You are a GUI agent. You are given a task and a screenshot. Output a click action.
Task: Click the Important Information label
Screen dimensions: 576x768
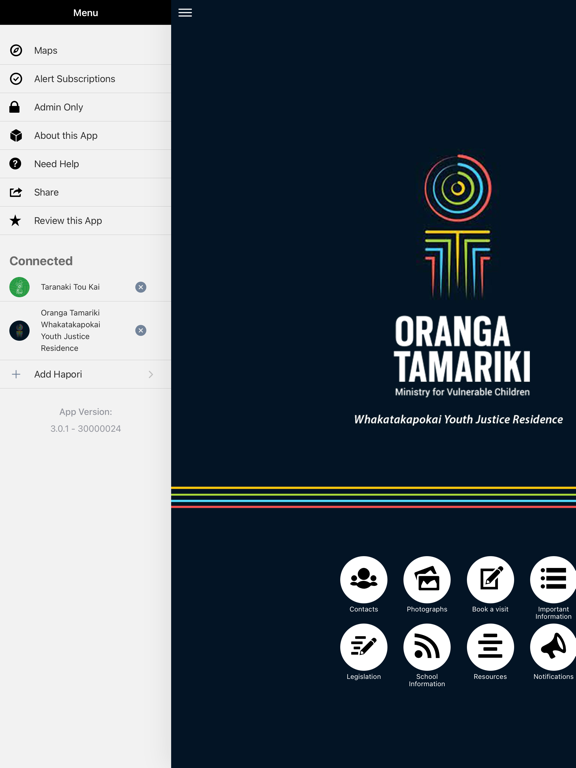click(553, 613)
